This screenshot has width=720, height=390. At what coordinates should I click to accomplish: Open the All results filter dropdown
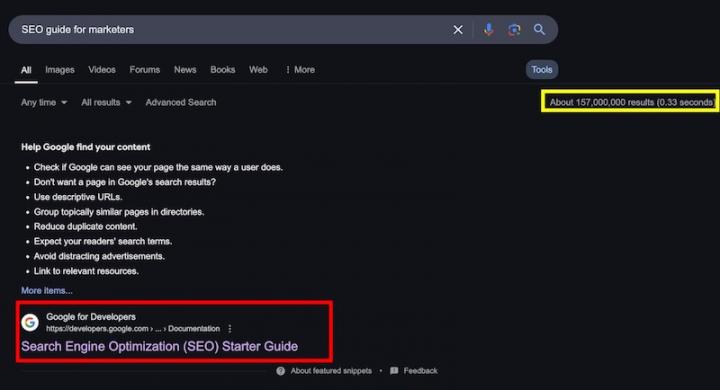[107, 102]
